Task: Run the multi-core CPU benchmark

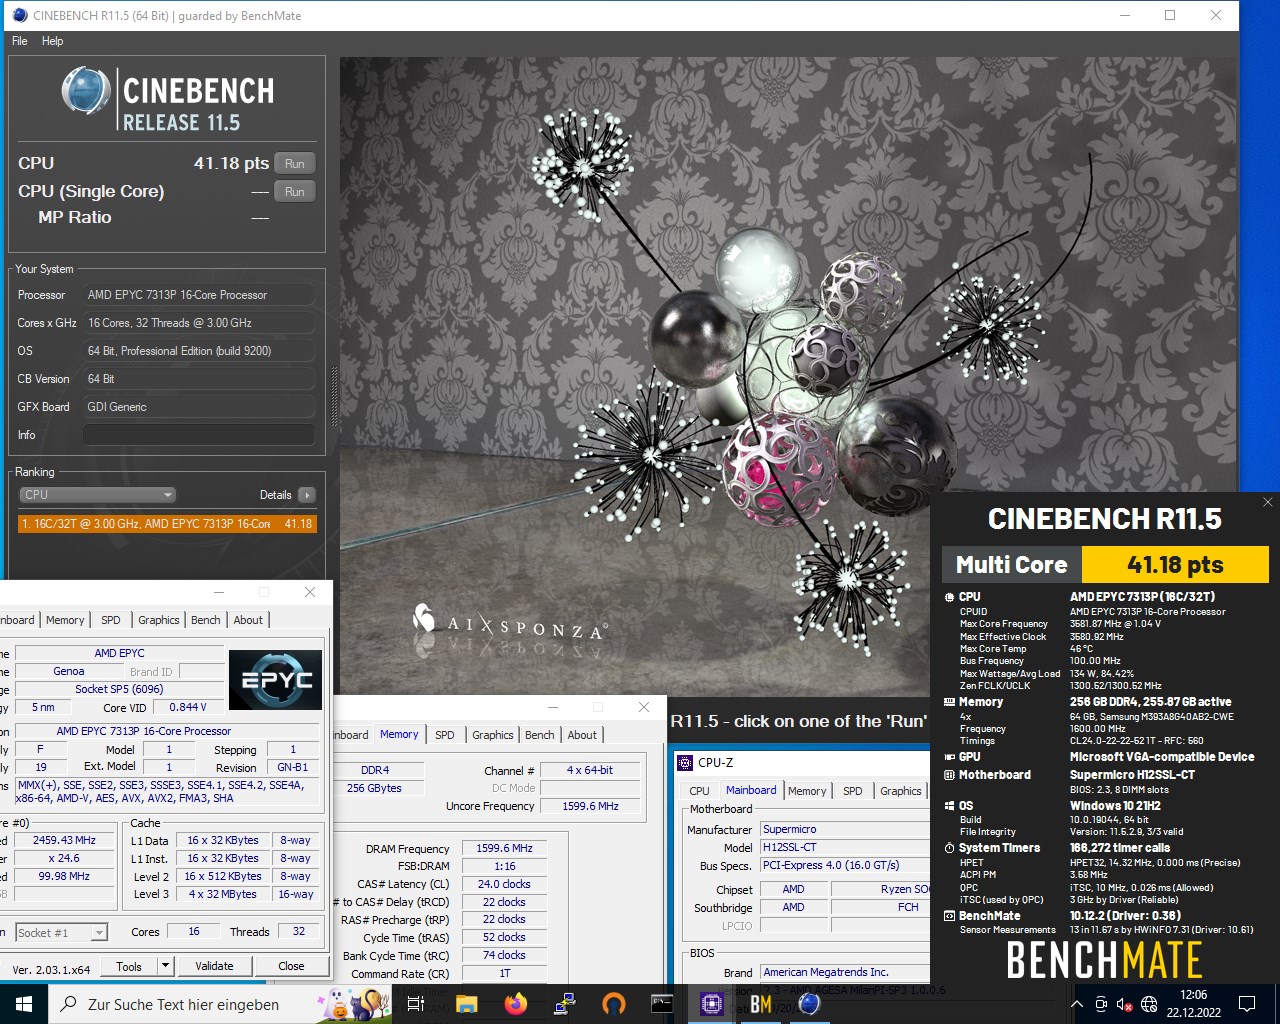Action: (294, 164)
